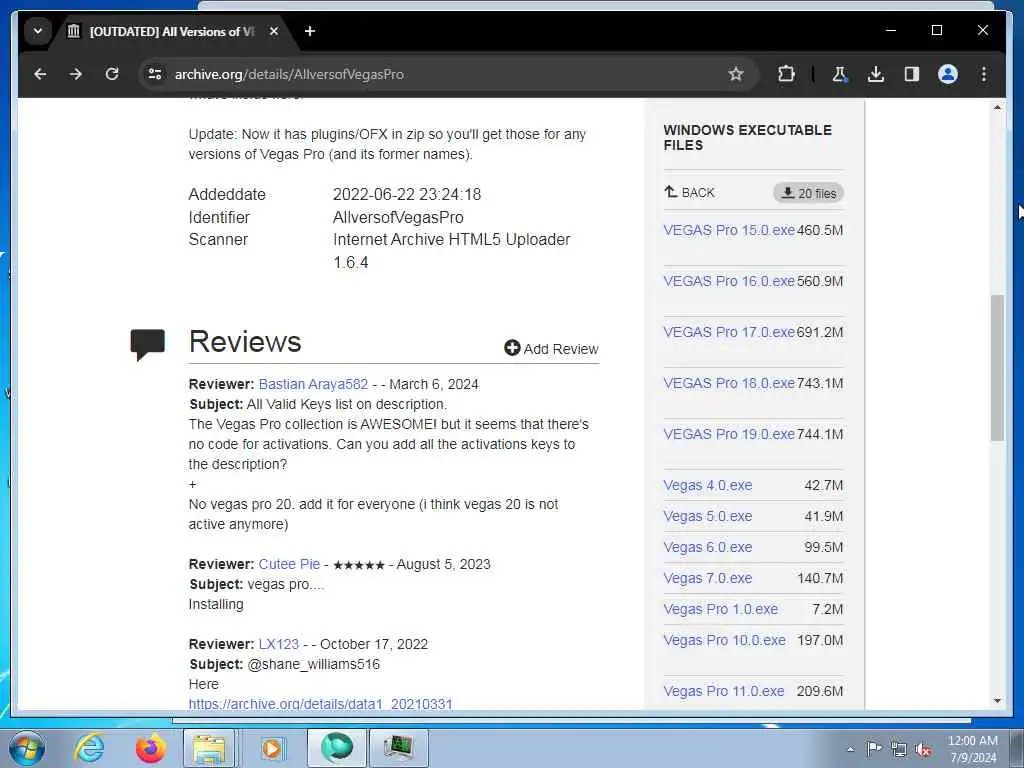Open the clock showing 12:00 AM
Image resolution: width=1024 pixels, height=768 pixels.
(x=972, y=749)
